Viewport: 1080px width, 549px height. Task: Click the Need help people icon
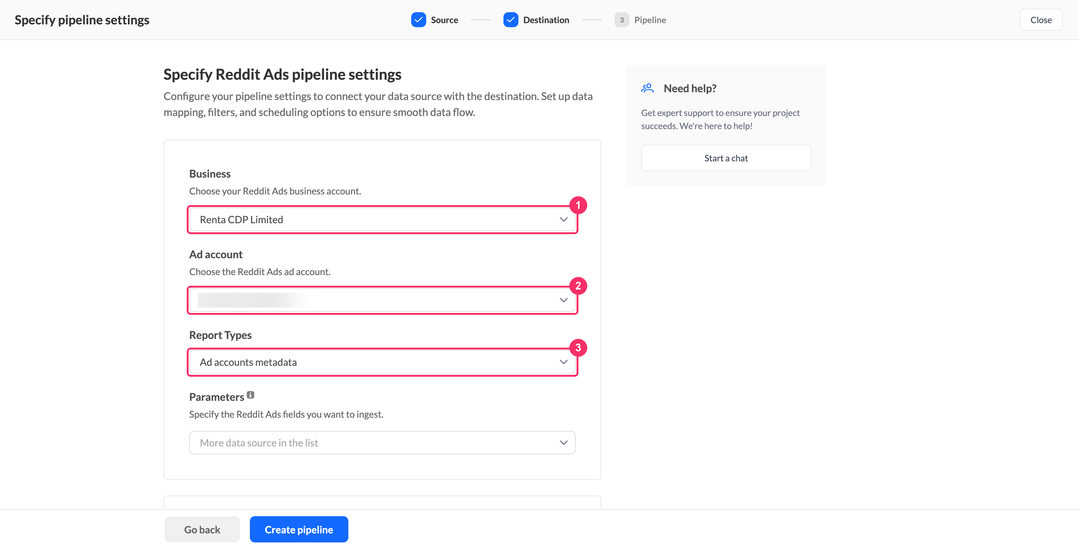pos(647,88)
